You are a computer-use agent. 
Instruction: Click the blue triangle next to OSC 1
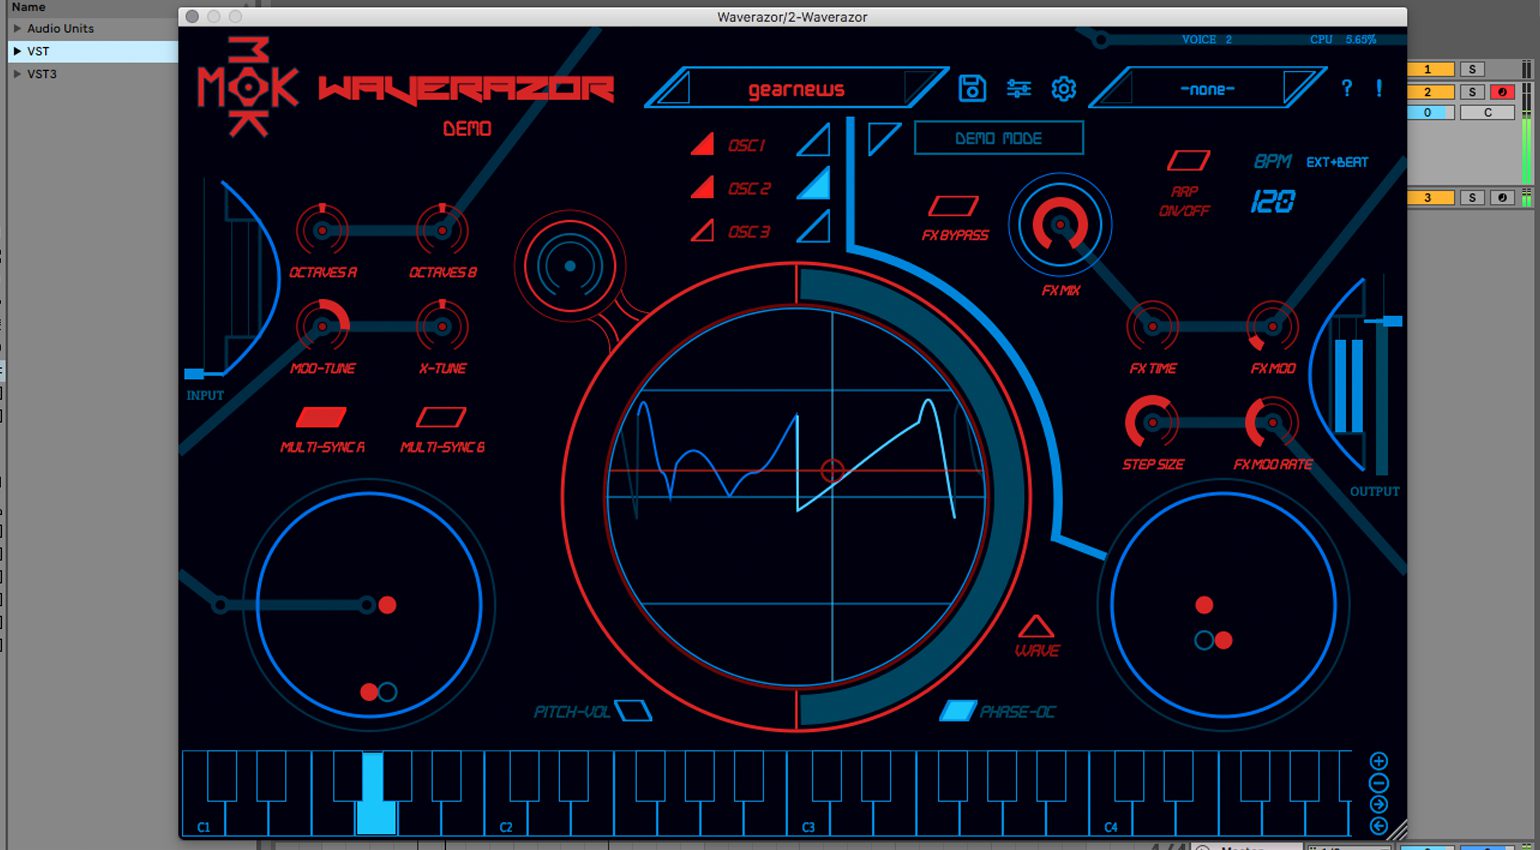tap(816, 142)
